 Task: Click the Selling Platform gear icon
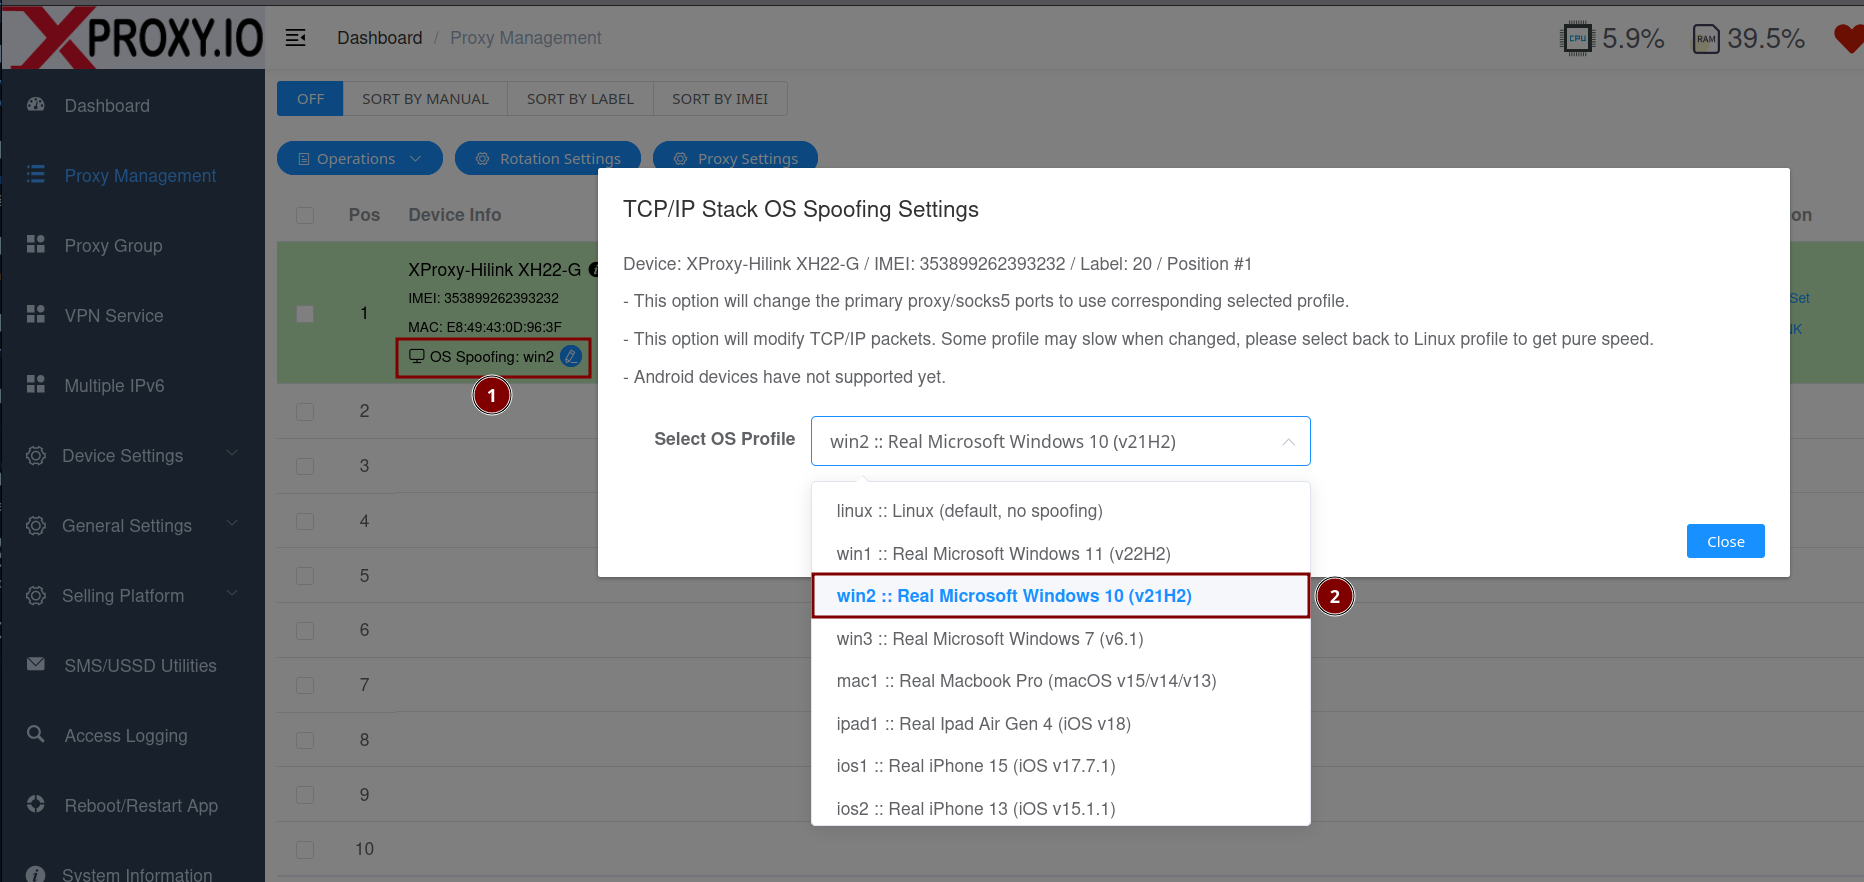(x=36, y=595)
